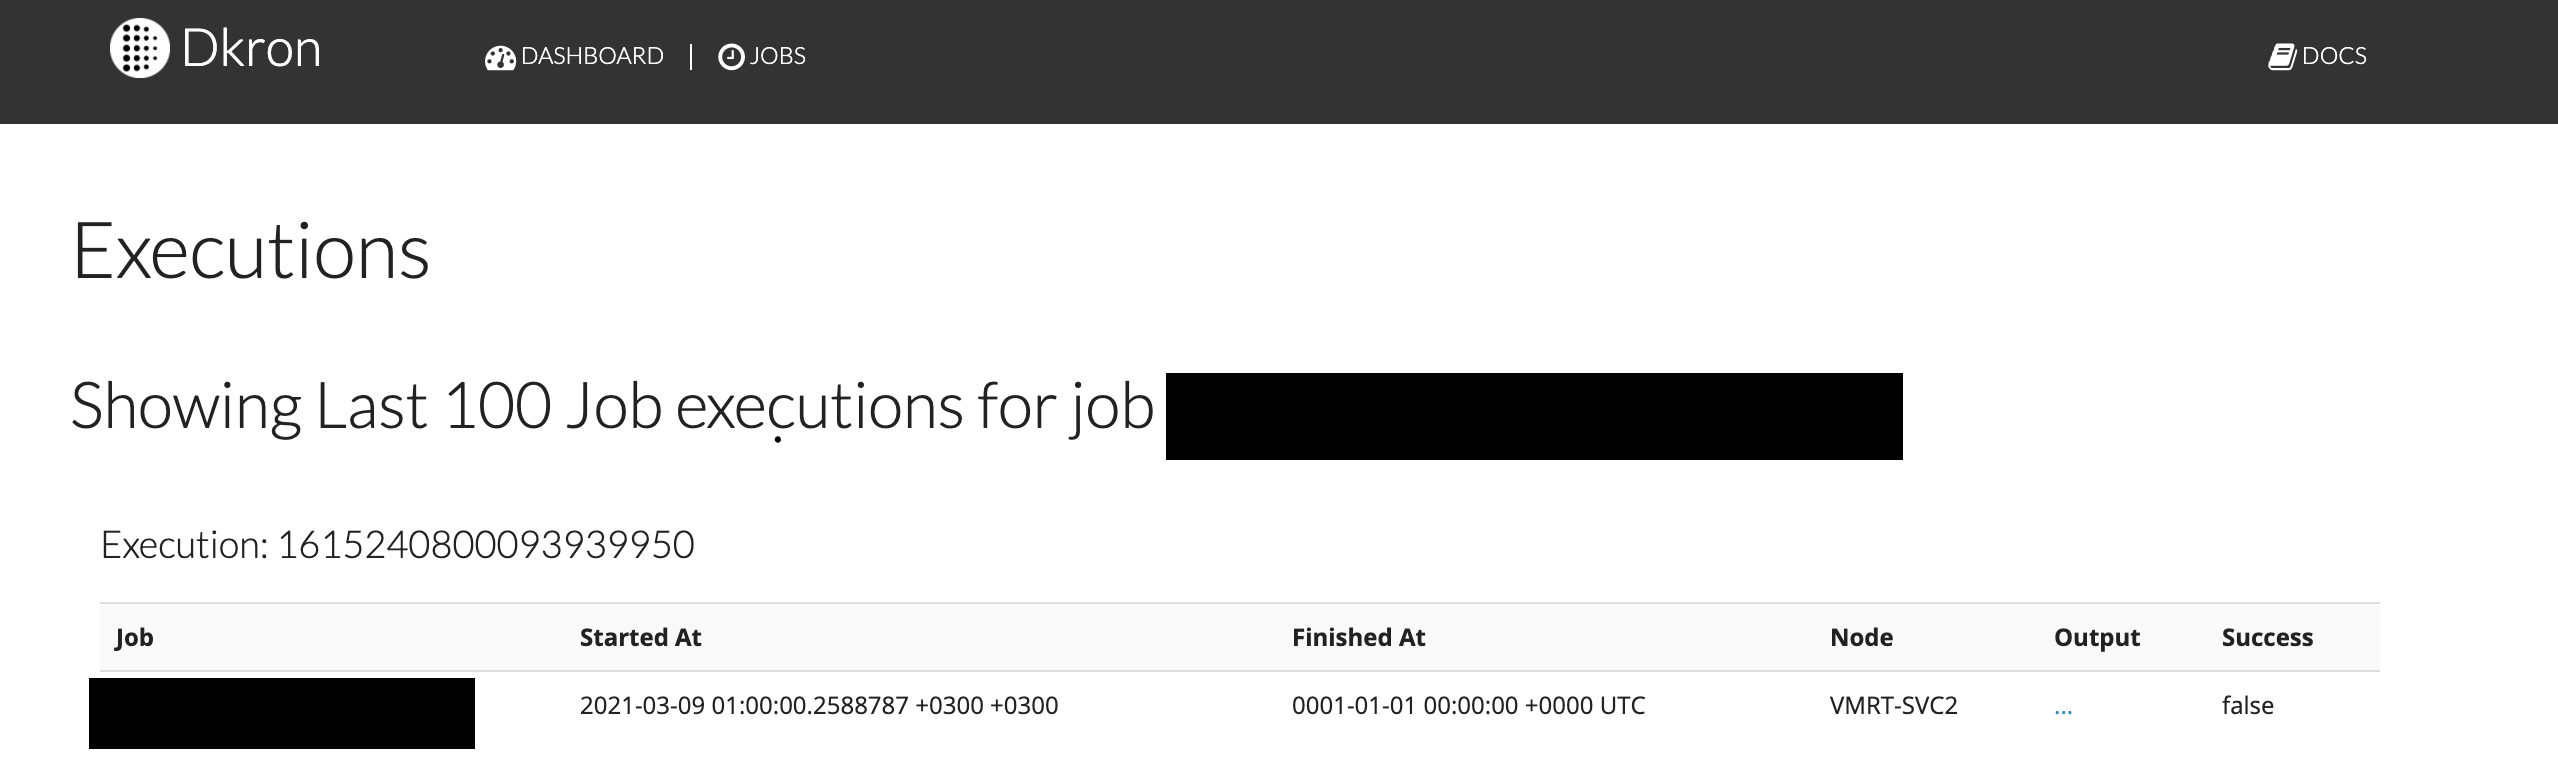The width and height of the screenshot is (2558, 780).
Task: Select the clock icon beside JOBS label
Action: coord(731,56)
